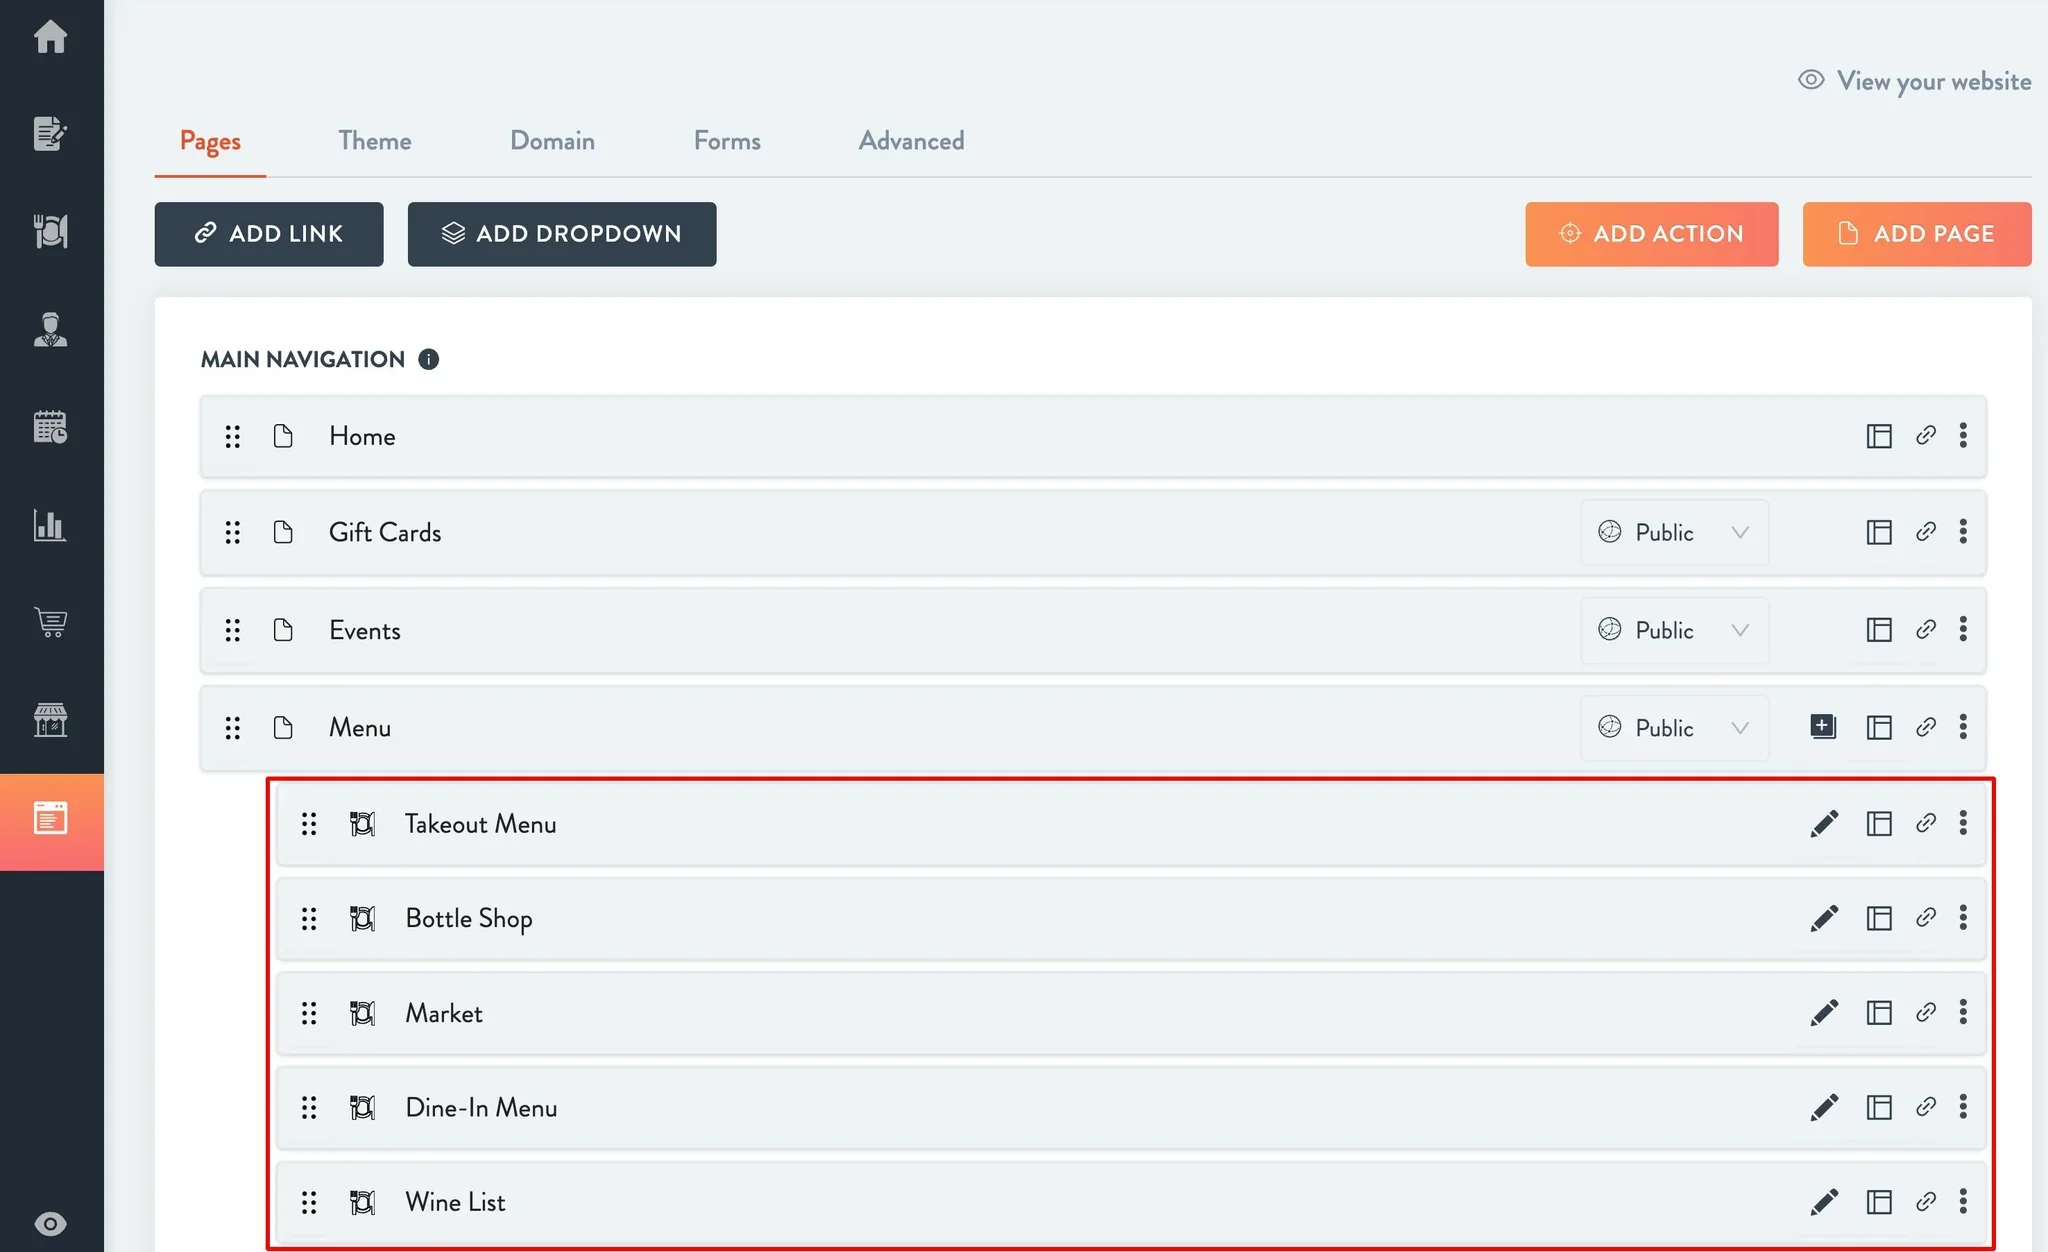Open more options for Events row
This screenshot has width=2048, height=1252.
[1963, 629]
